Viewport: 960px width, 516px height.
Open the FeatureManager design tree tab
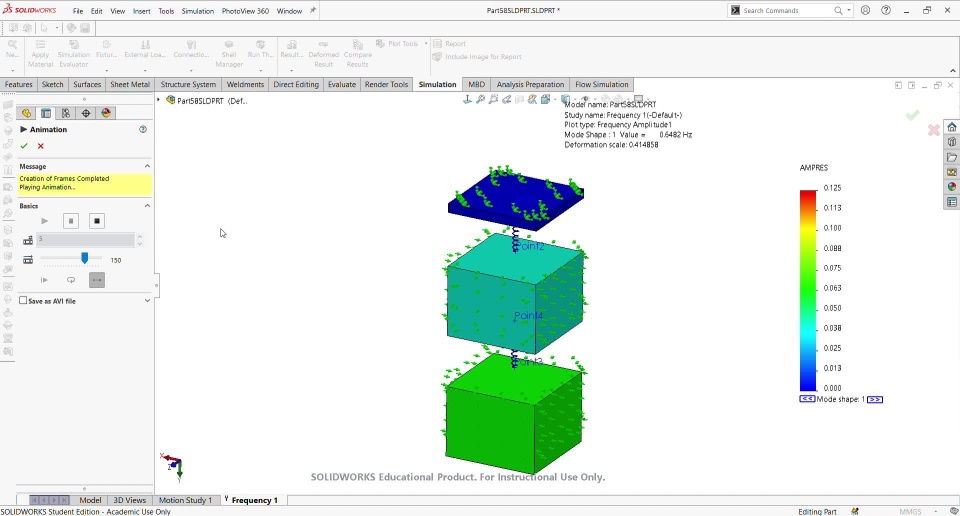[26, 113]
